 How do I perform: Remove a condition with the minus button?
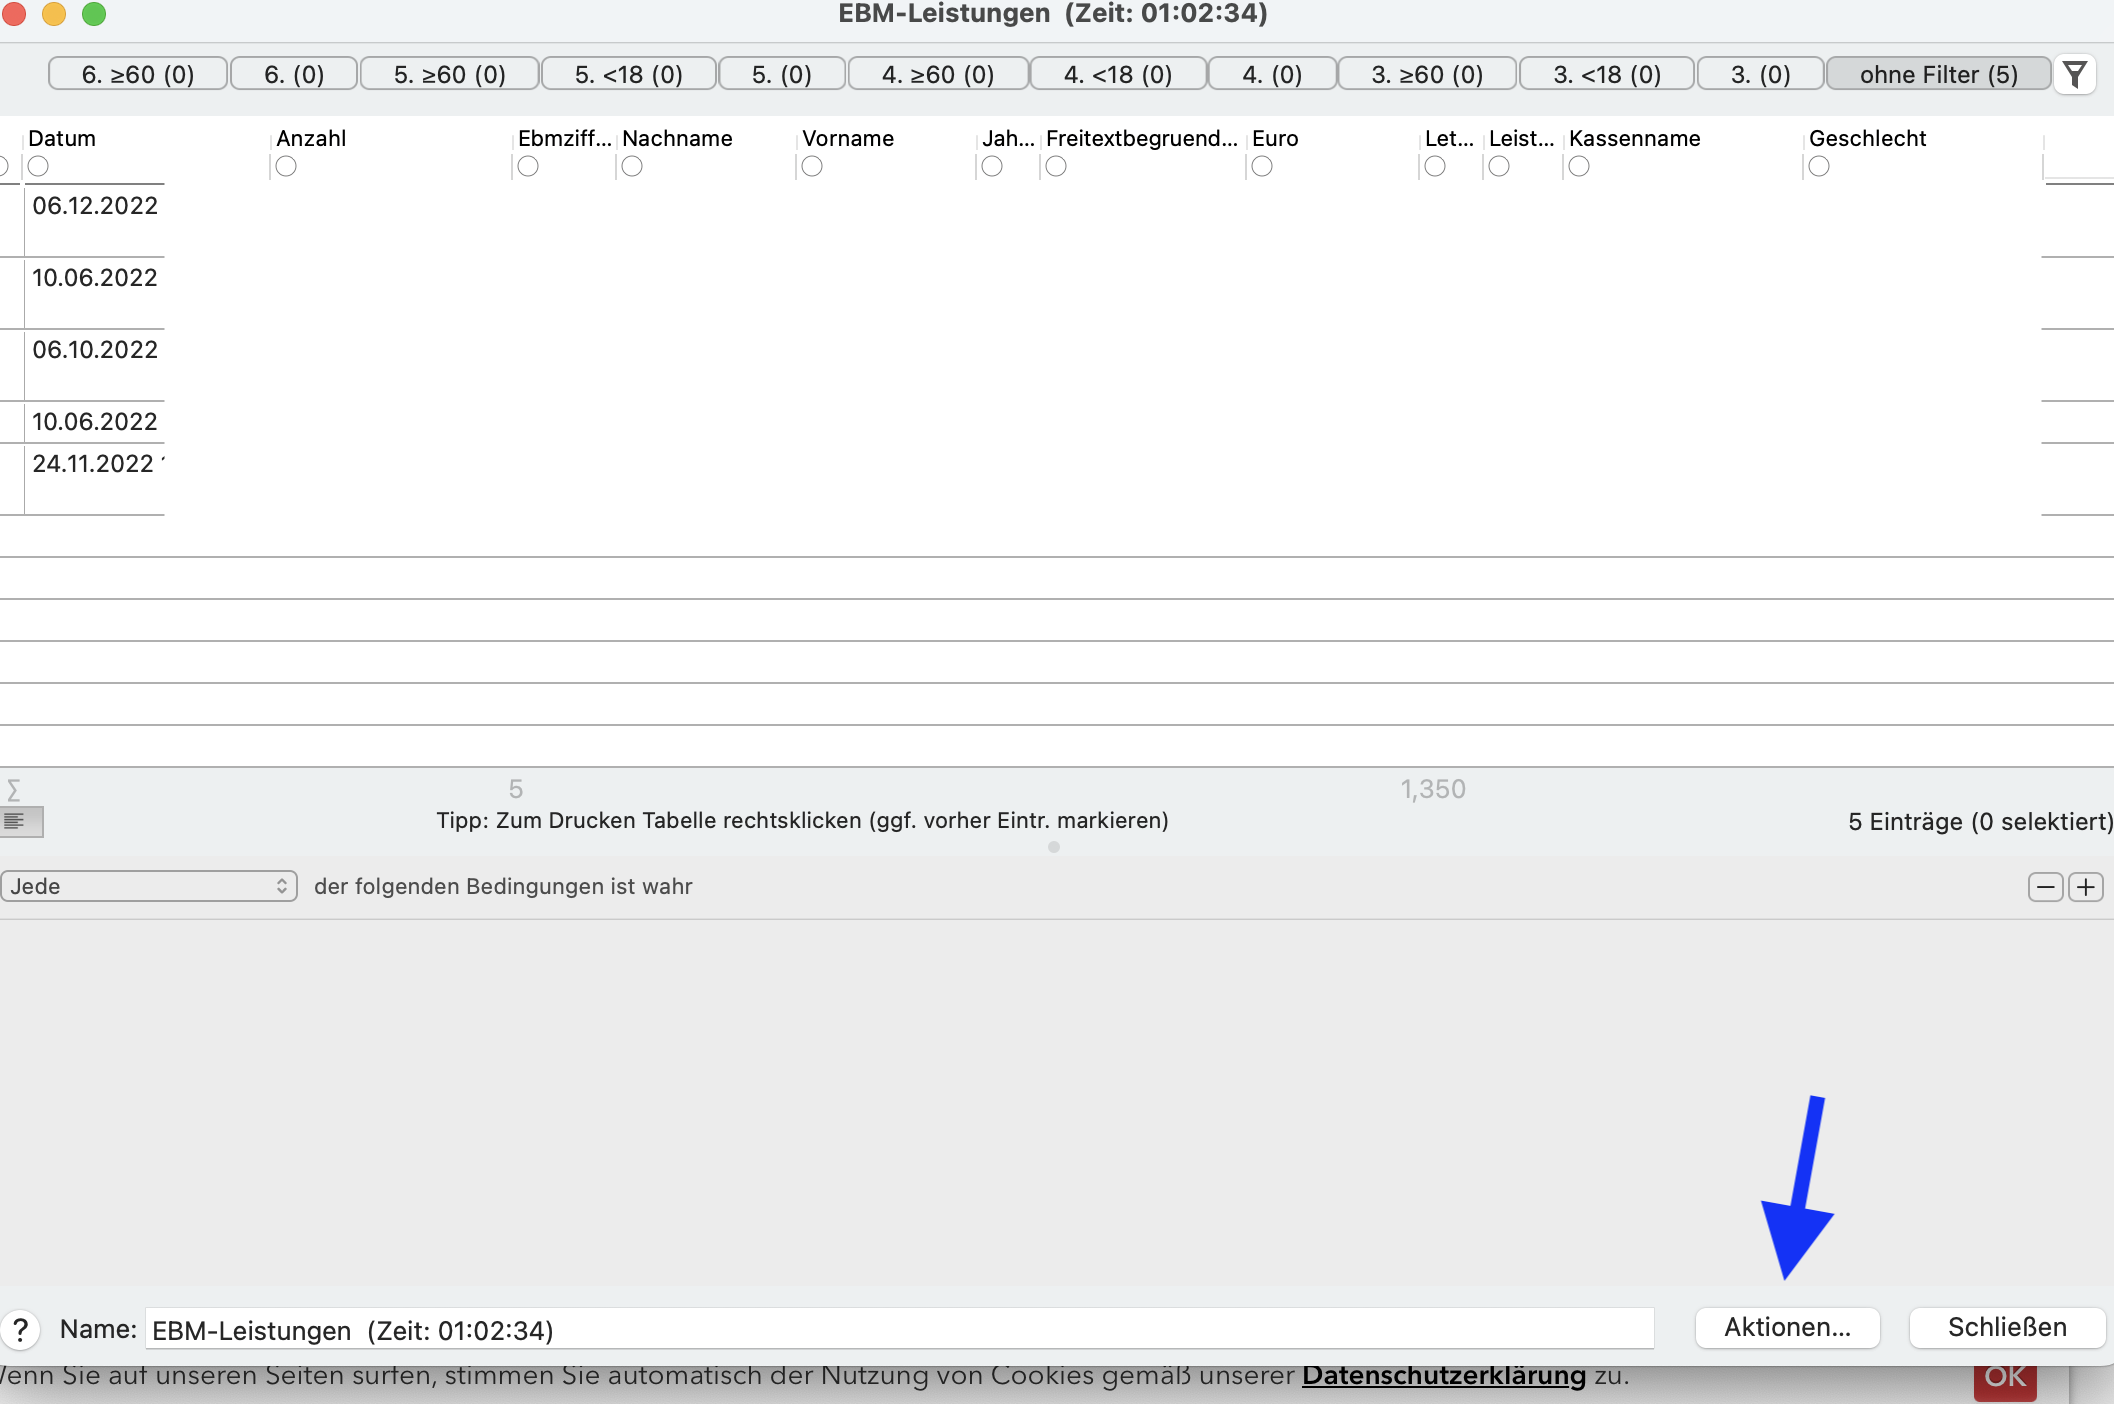point(2046,887)
